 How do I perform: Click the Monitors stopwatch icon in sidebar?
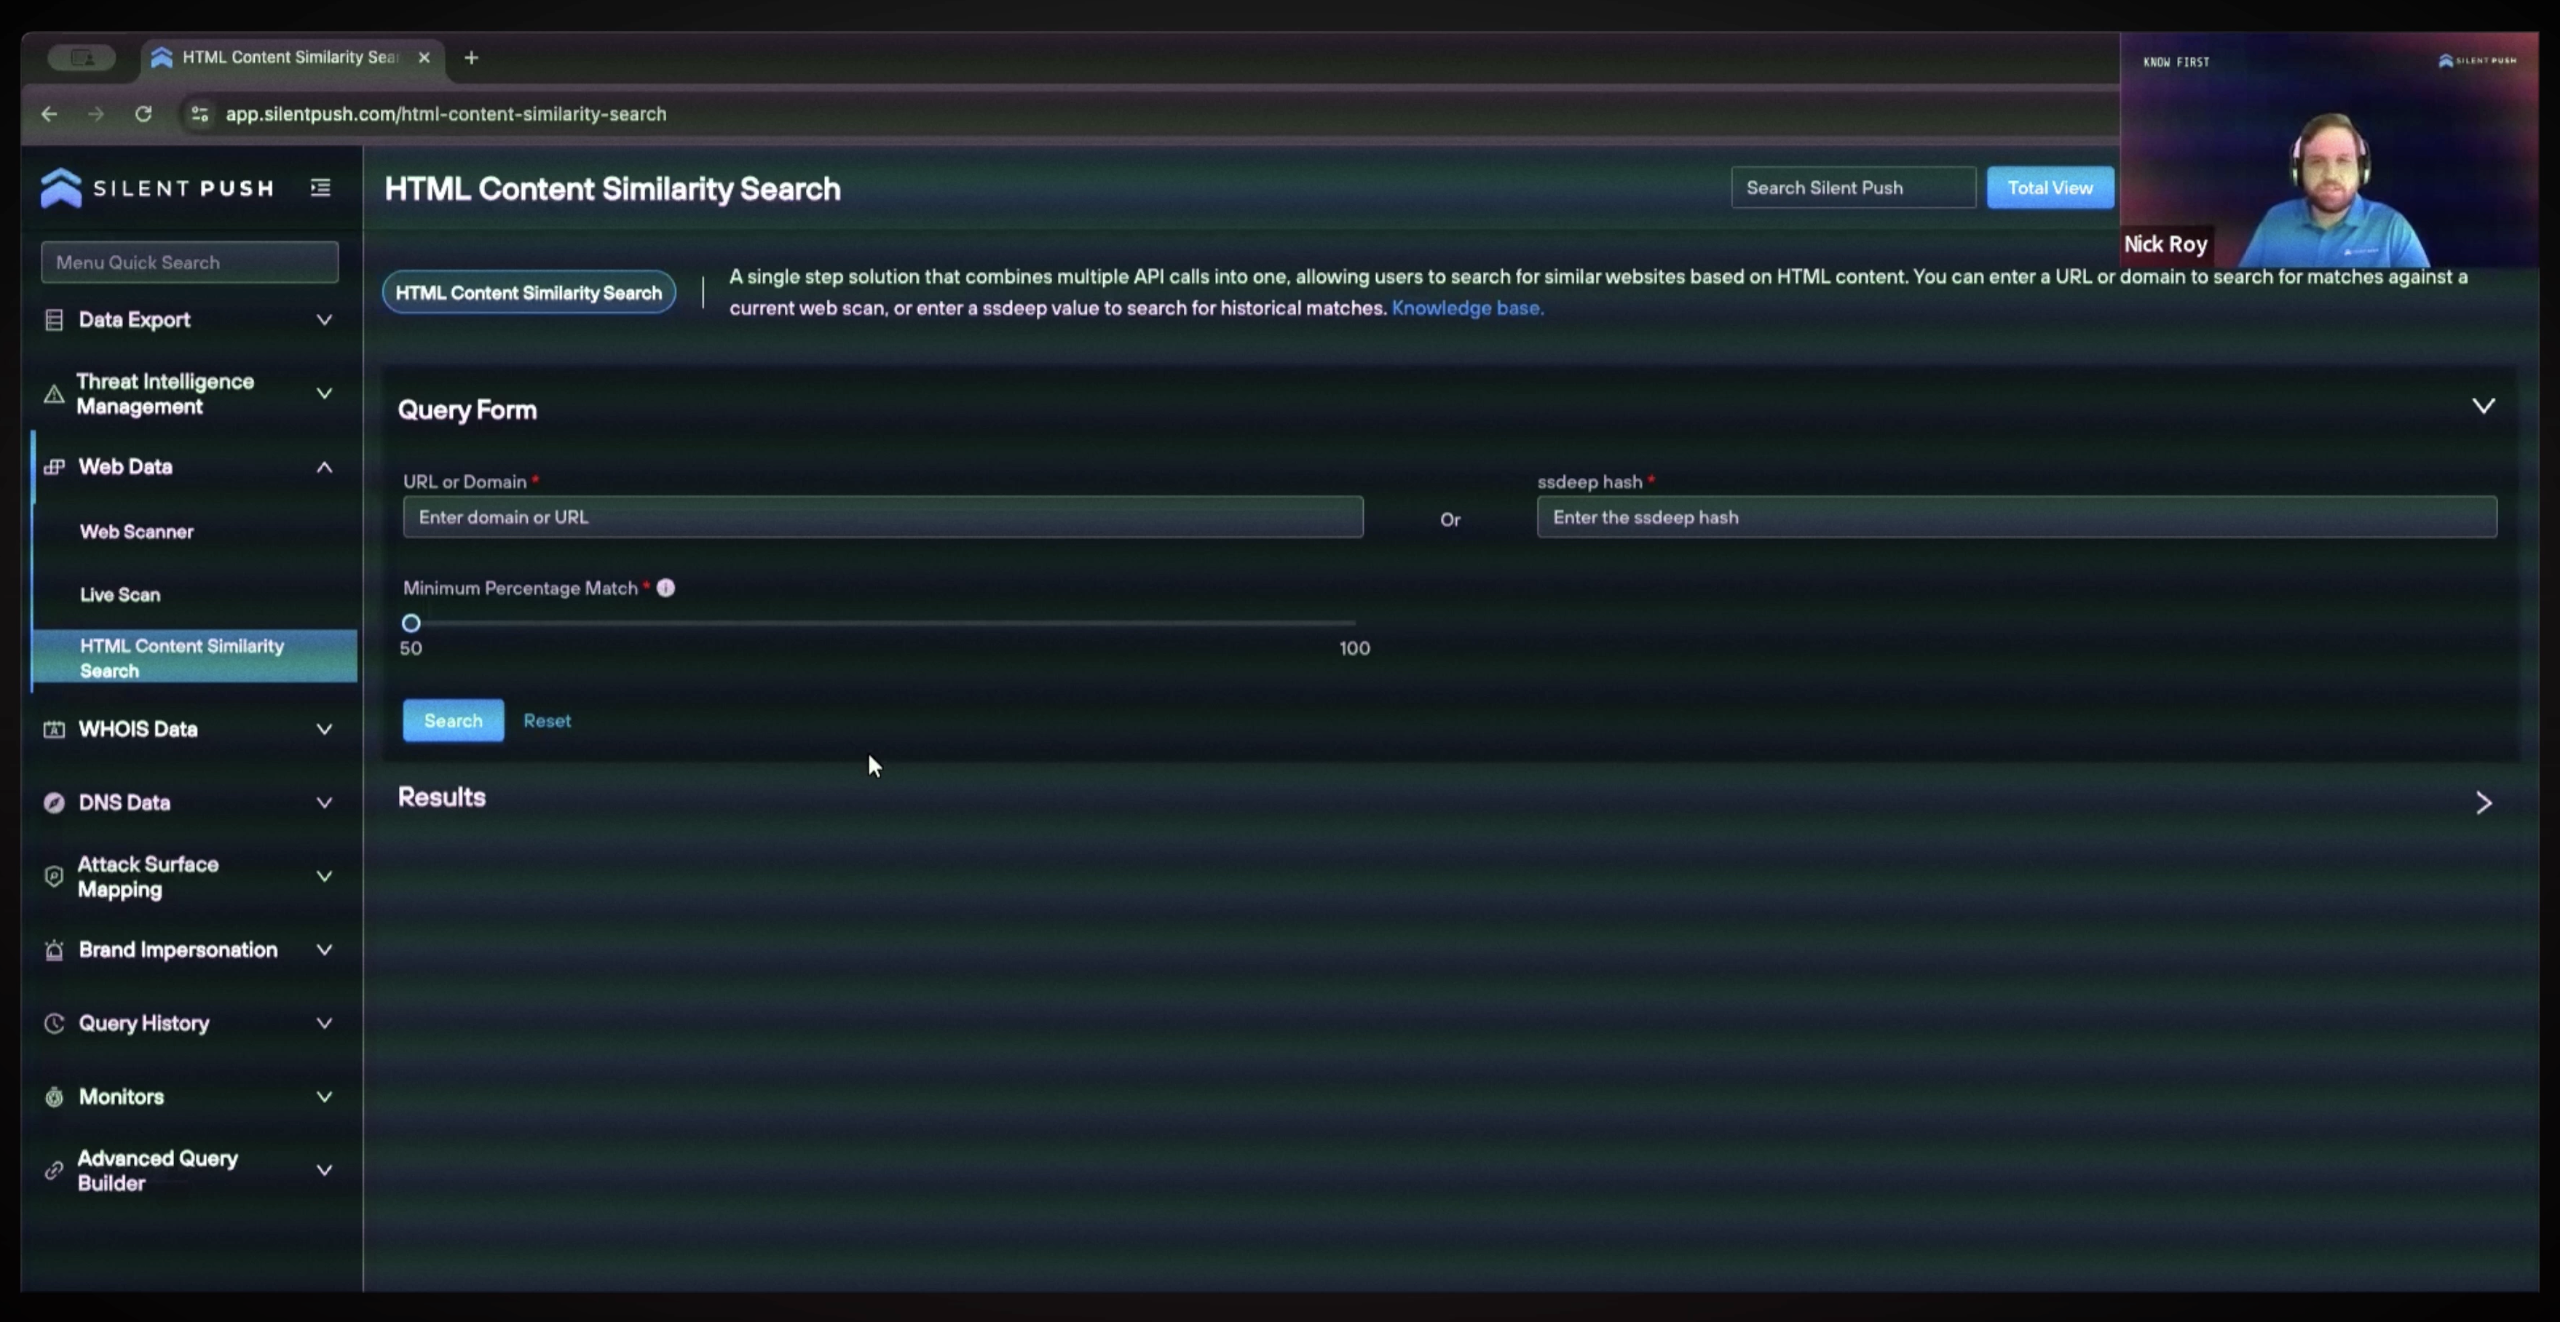(54, 1097)
